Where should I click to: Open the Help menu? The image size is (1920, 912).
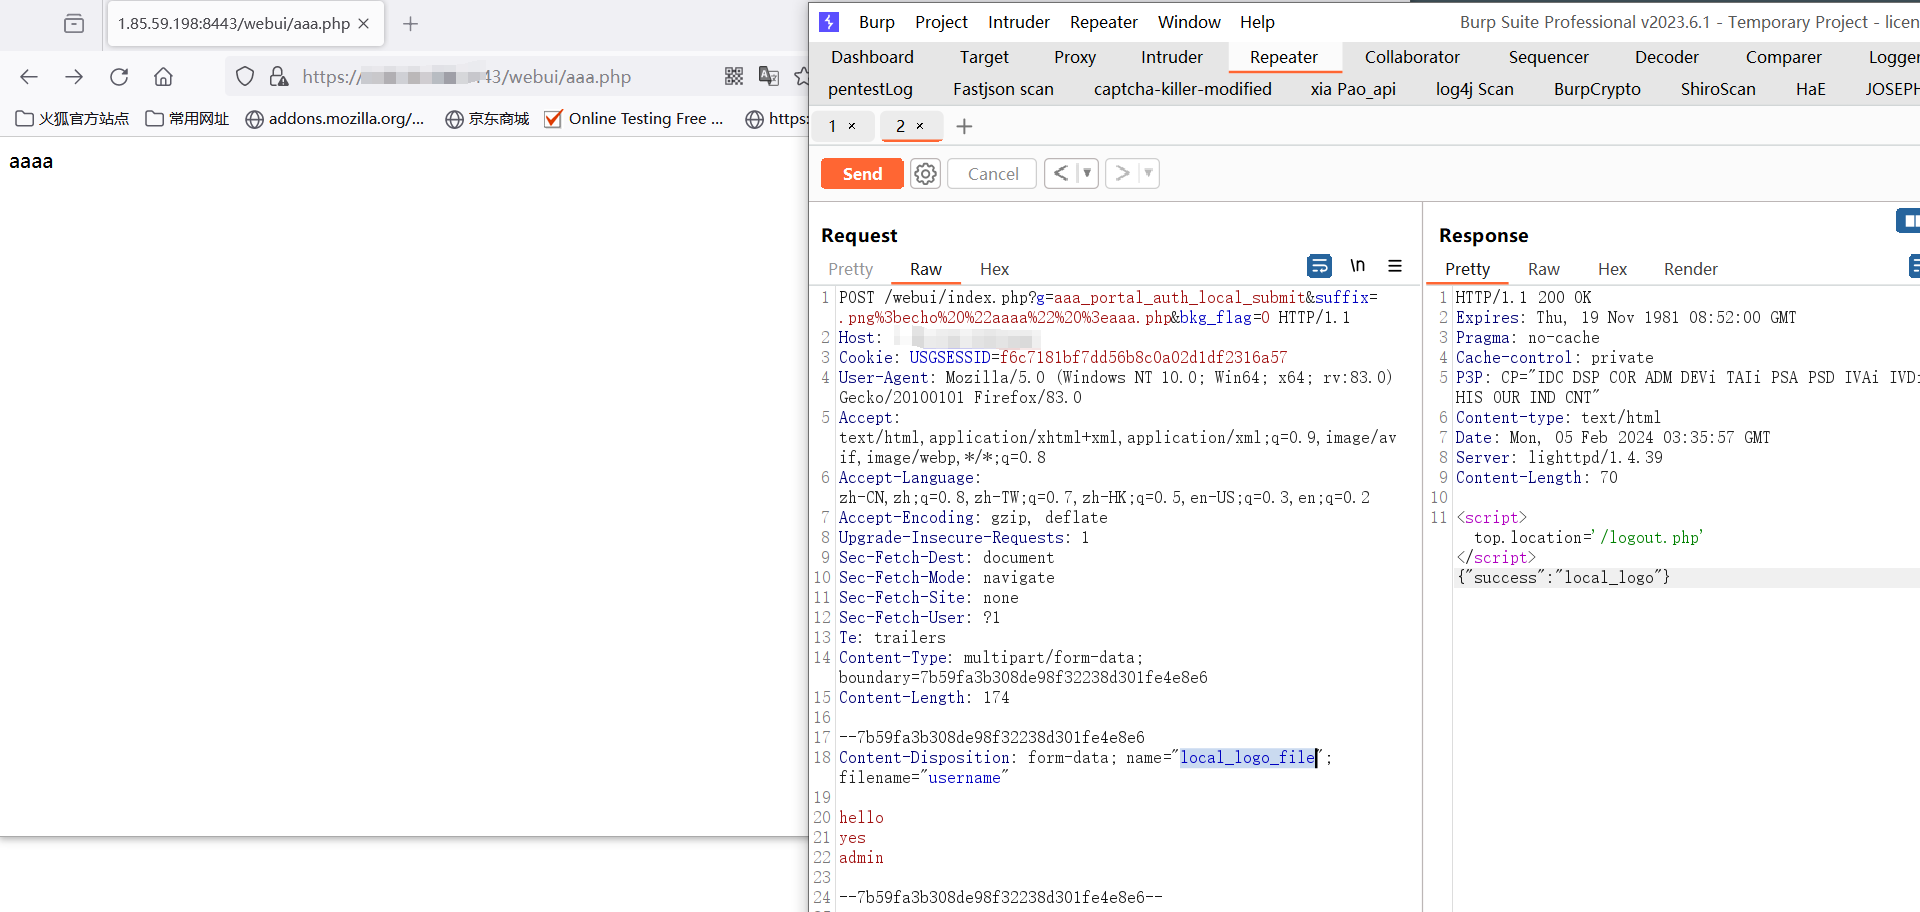pos(1257,22)
